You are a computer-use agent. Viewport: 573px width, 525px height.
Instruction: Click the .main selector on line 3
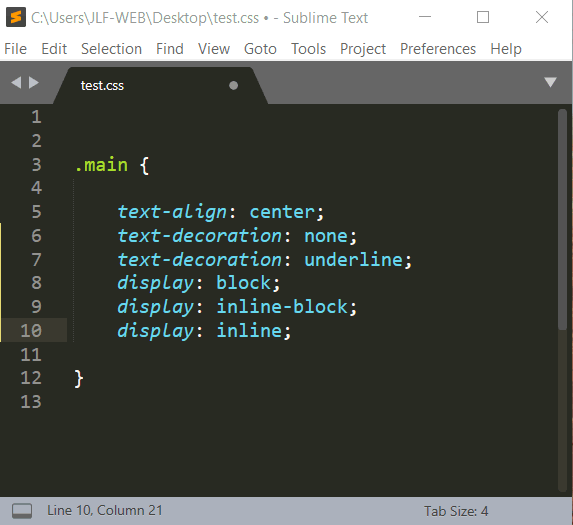pos(101,165)
